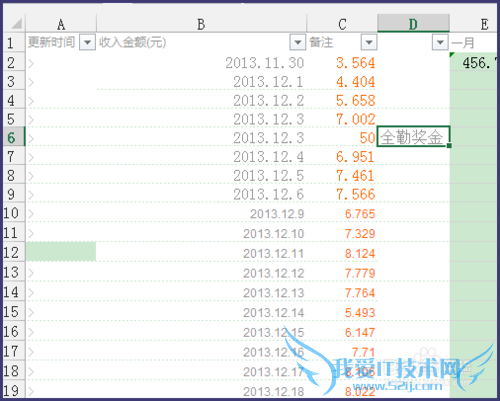Select date cell 2013.12.2
The image size is (500, 401).
(x=201, y=100)
